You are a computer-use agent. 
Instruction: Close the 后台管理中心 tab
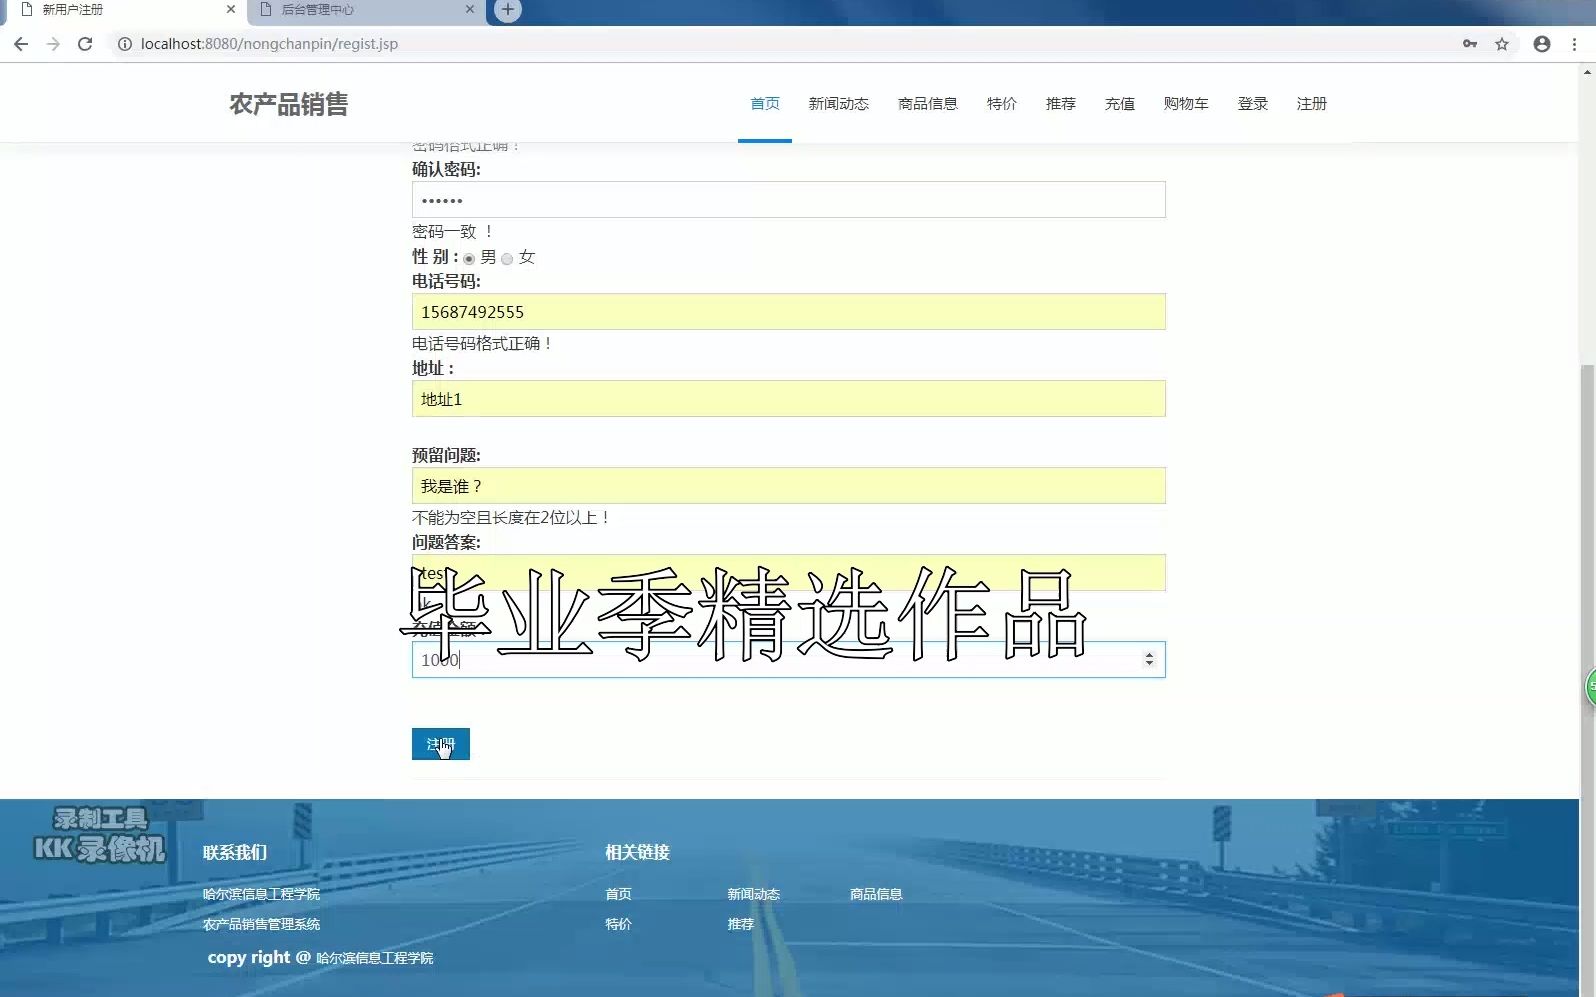(470, 9)
